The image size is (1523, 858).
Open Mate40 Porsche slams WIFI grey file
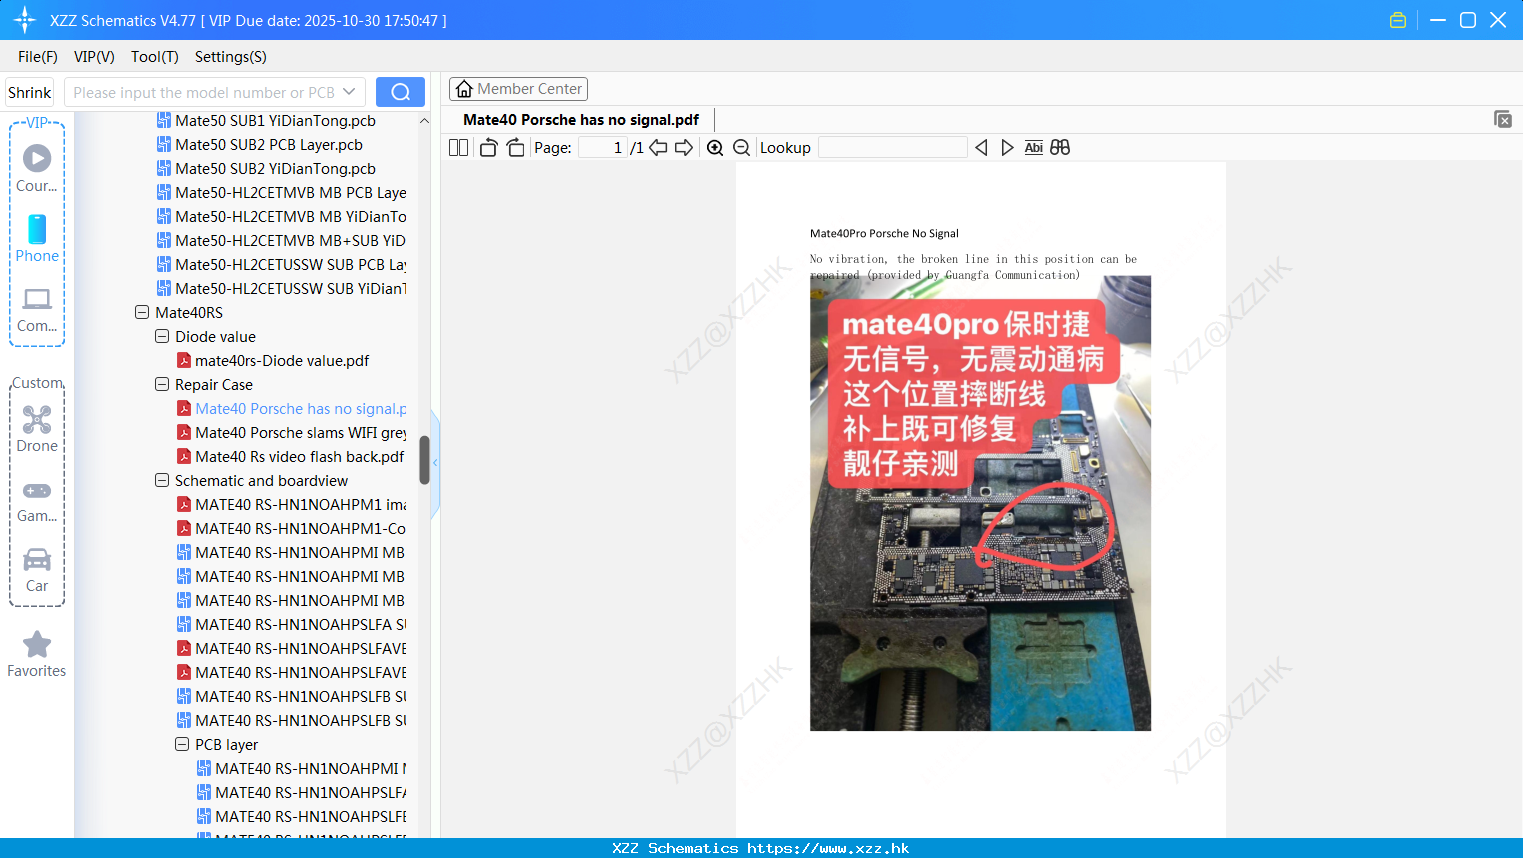point(301,433)
